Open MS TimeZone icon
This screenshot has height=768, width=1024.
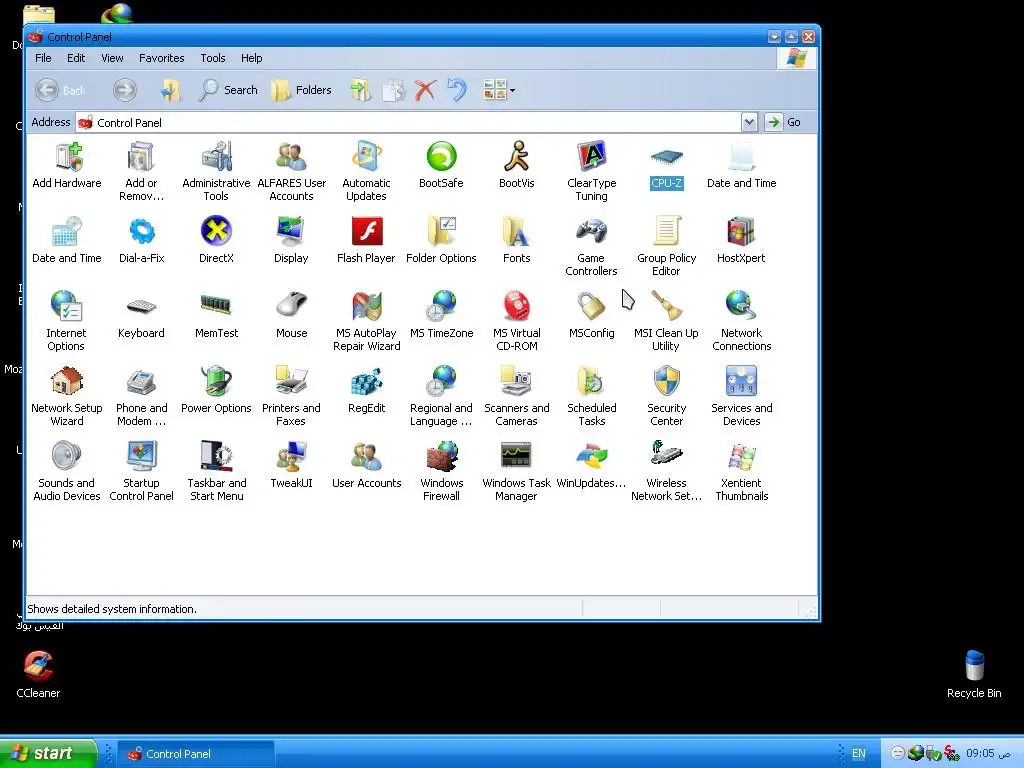(x=441, y=315)
